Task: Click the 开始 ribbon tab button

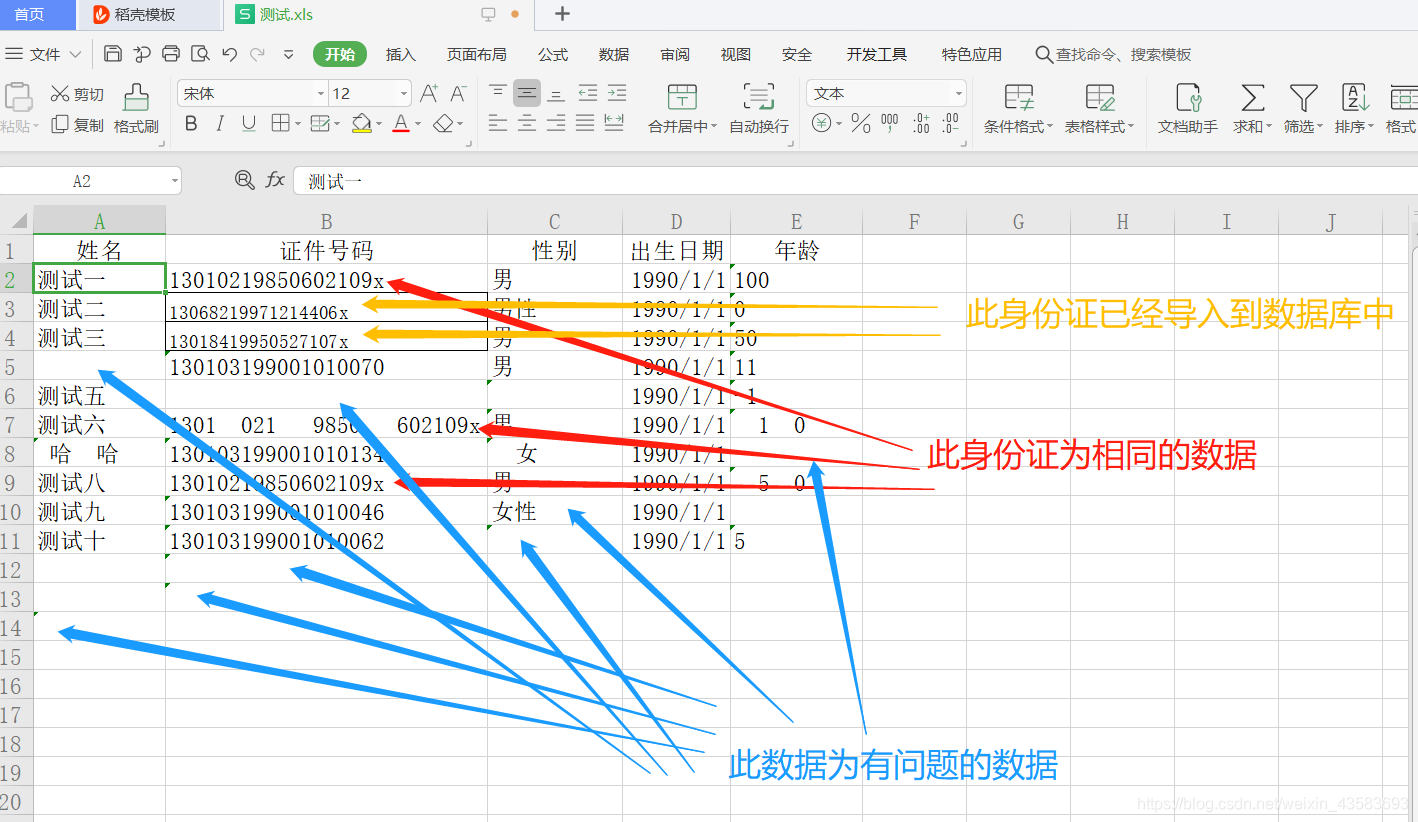Action: (340, 54)
